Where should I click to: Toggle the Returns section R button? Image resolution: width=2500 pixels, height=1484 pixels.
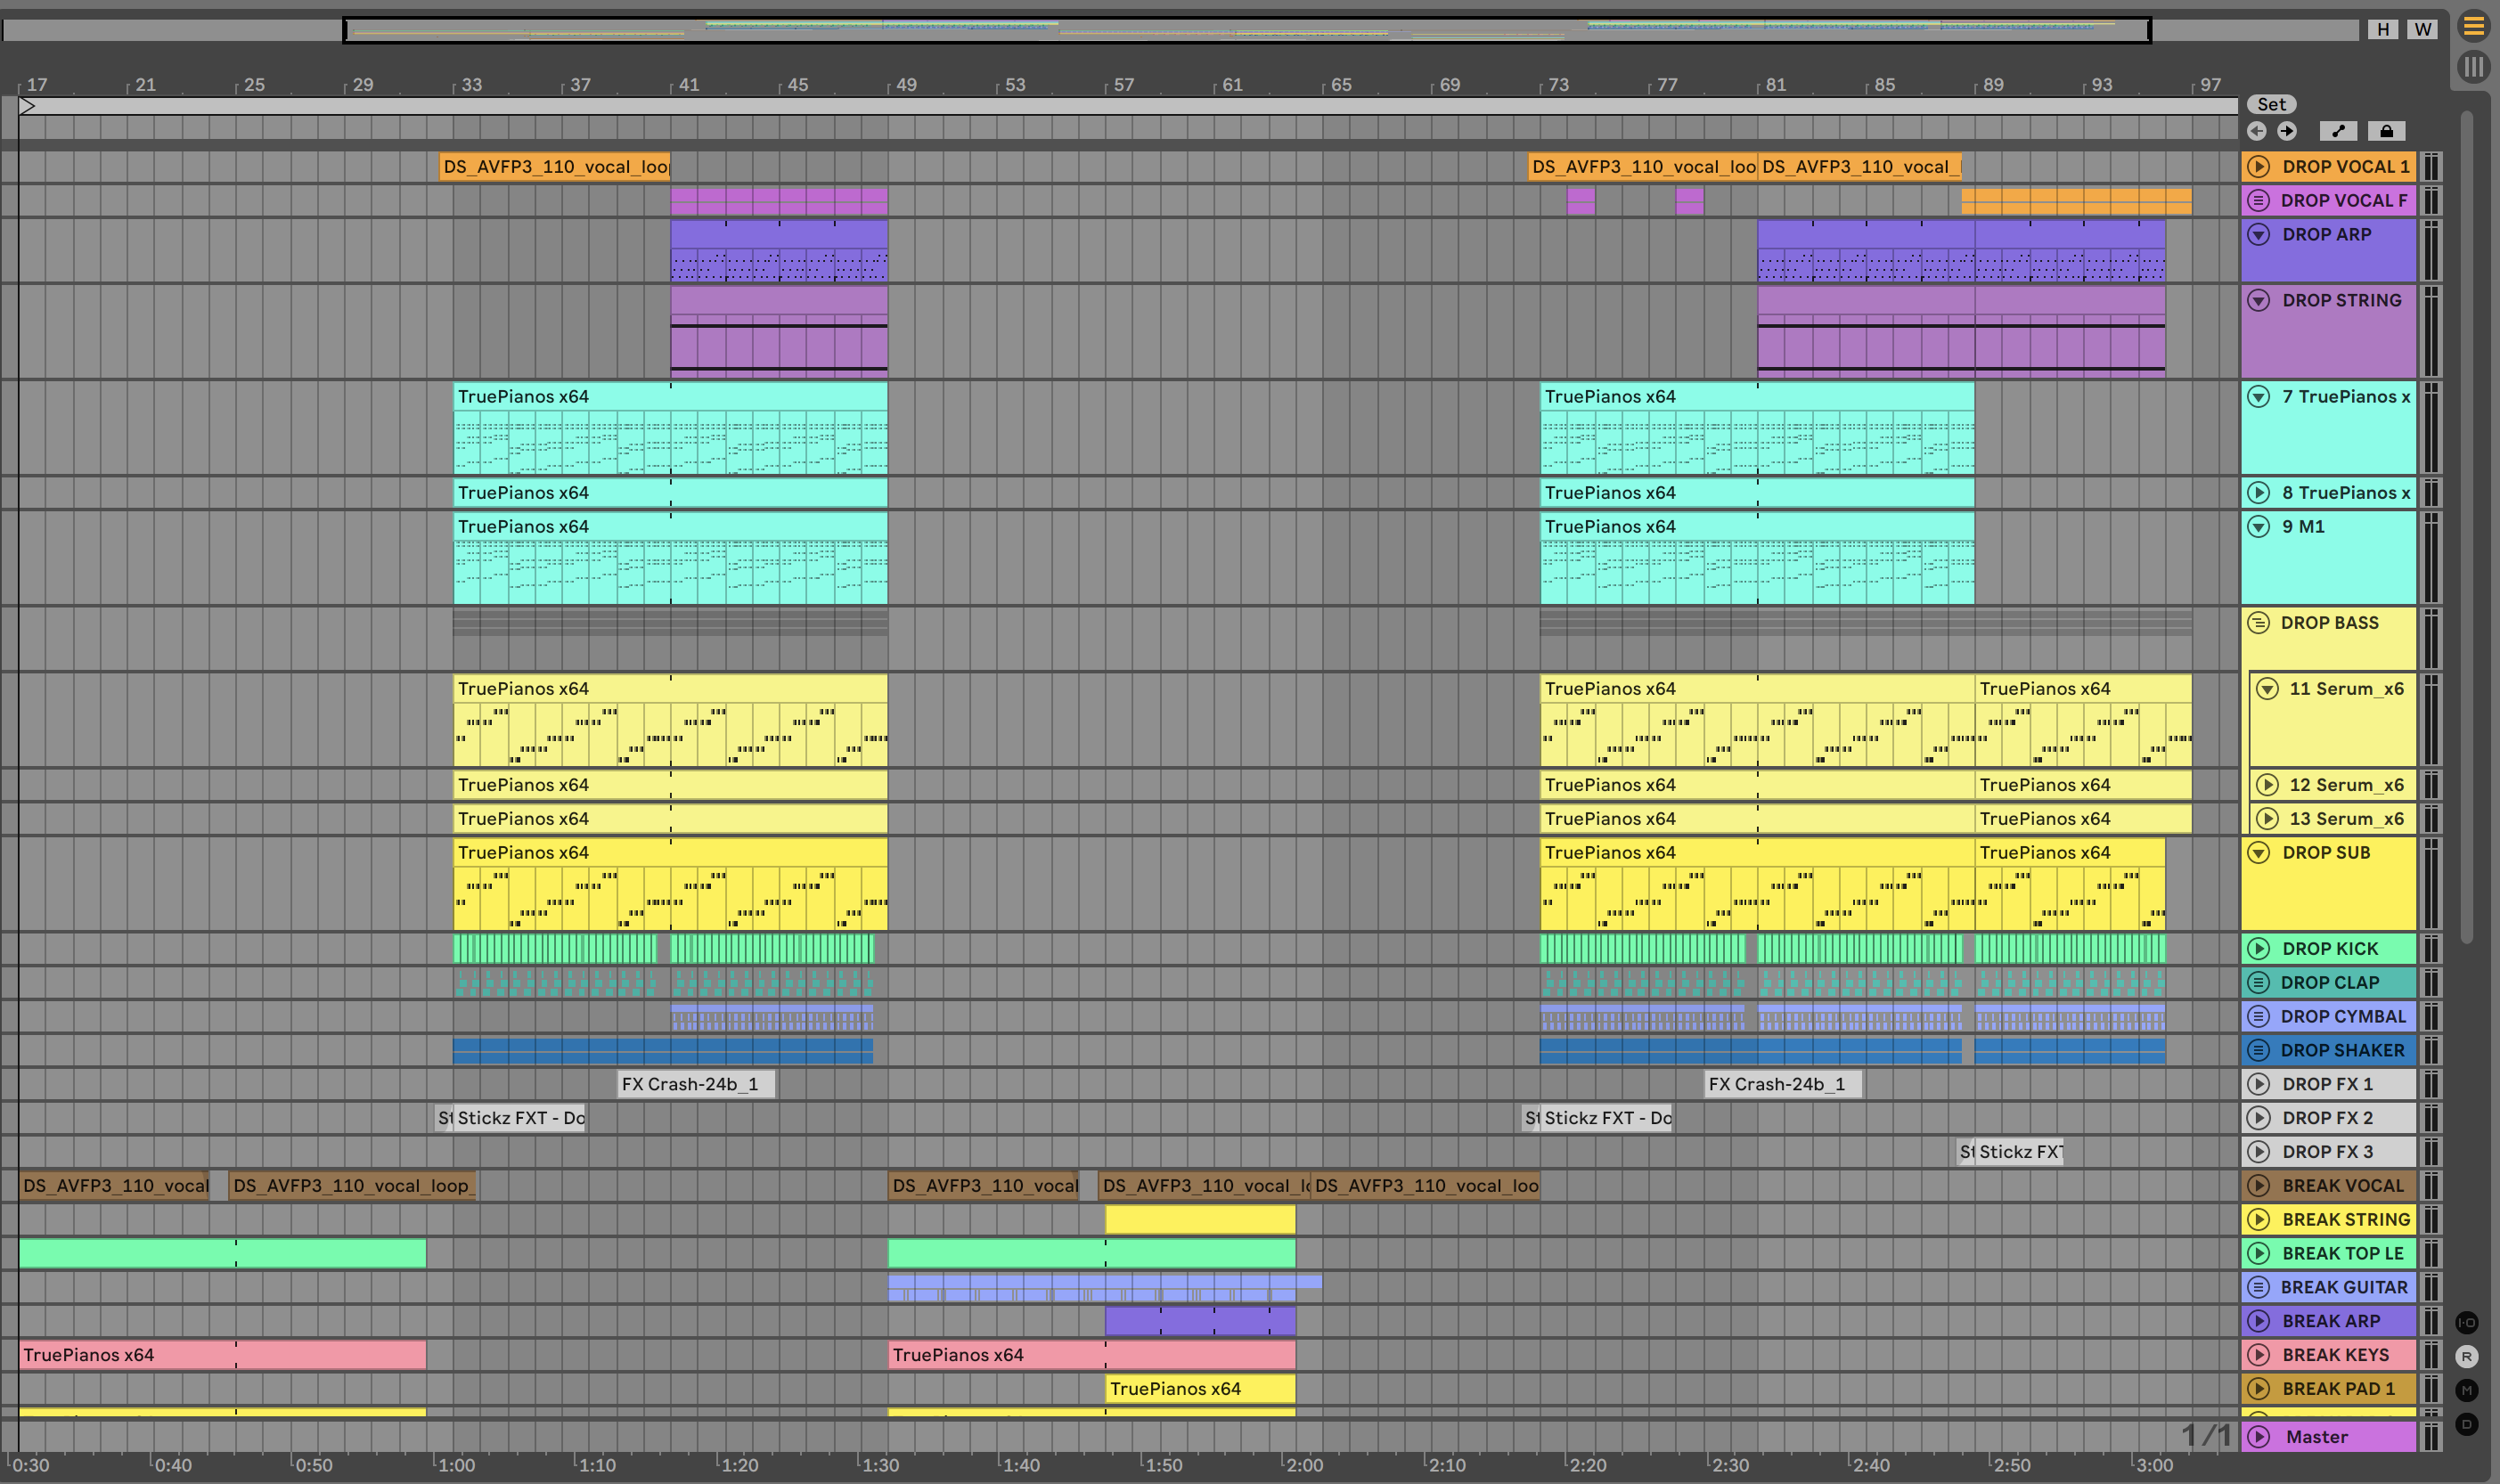[2467, 1356]
